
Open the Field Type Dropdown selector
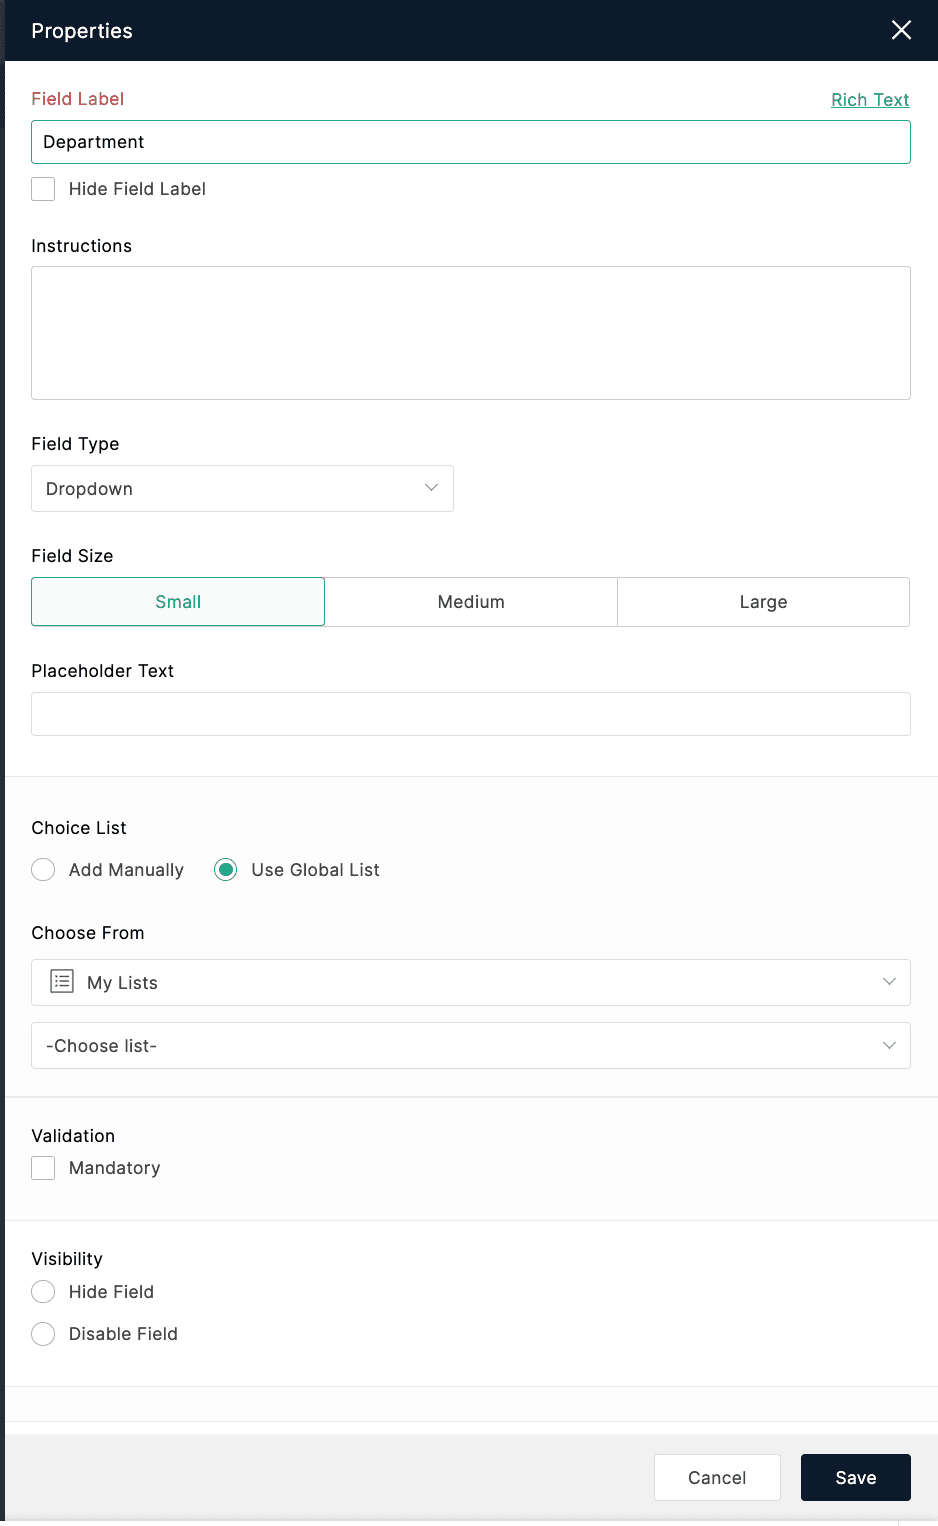pyautogui.click(x=240, y=488)
